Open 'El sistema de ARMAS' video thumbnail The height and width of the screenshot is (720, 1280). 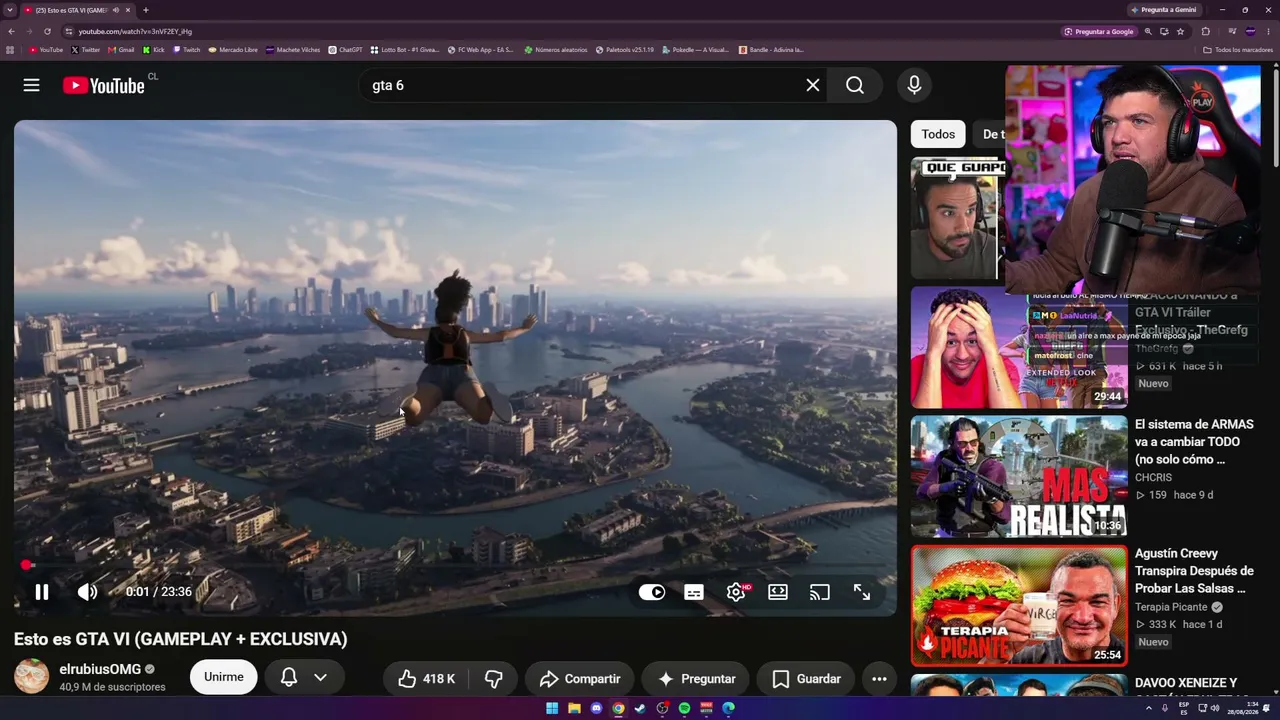pos(1018,477)
